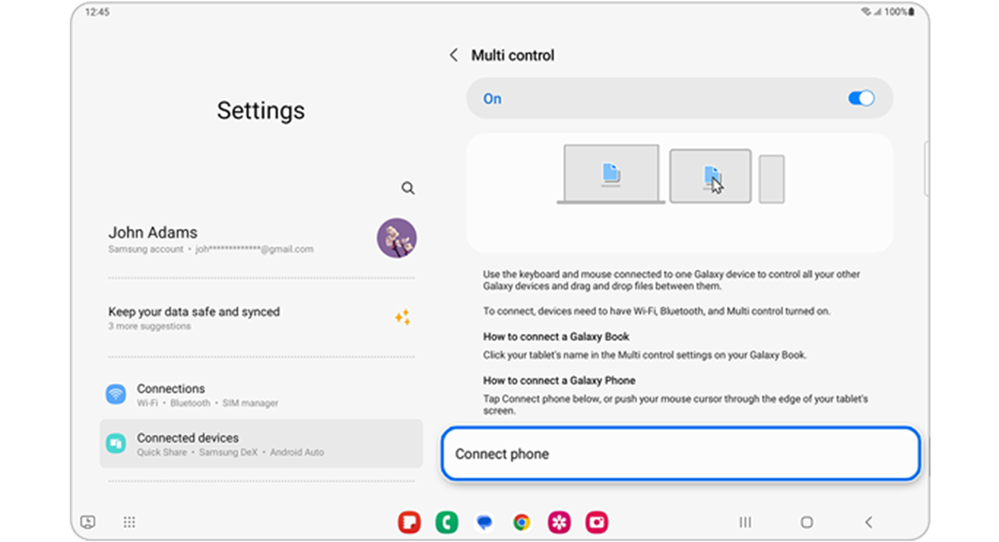
Task: Turn off the Multi control switch
Action: coord(861,98)
